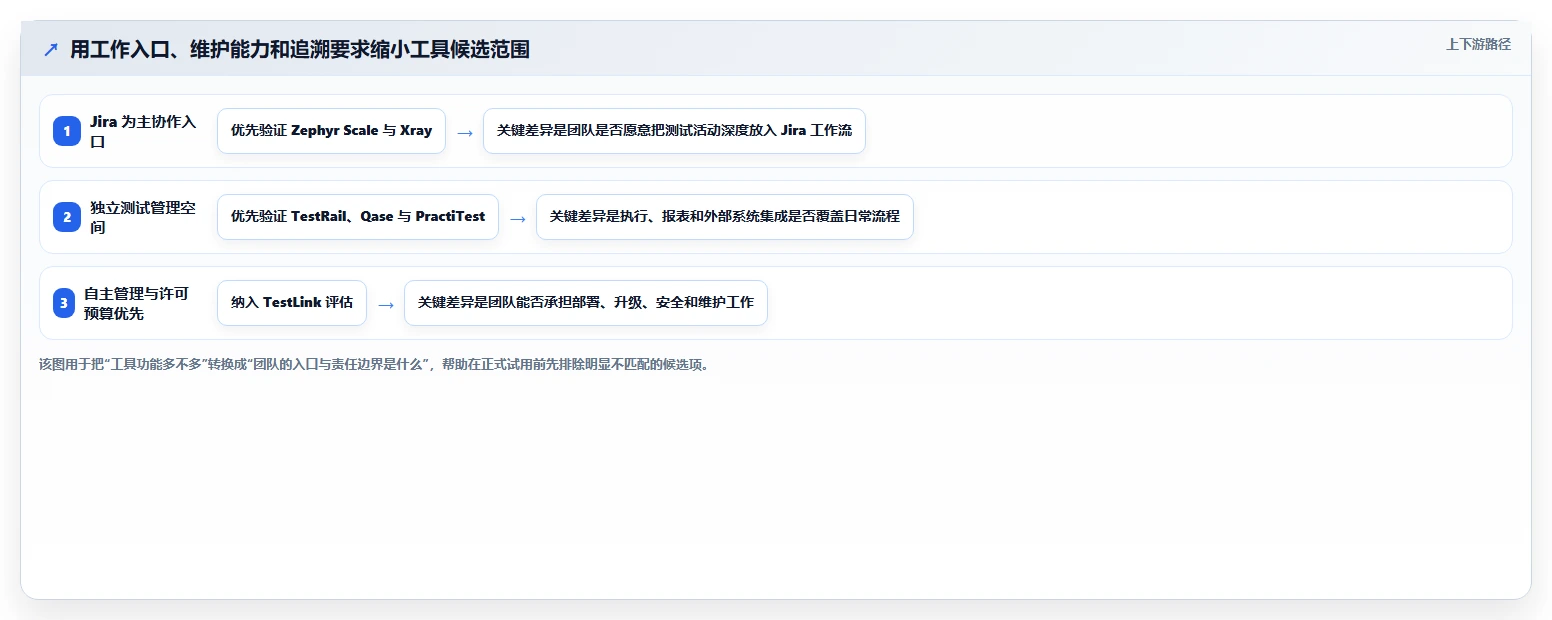Click the text 自主管理与许可预算优先
1552x620 pixels.
tap(137, 303)
